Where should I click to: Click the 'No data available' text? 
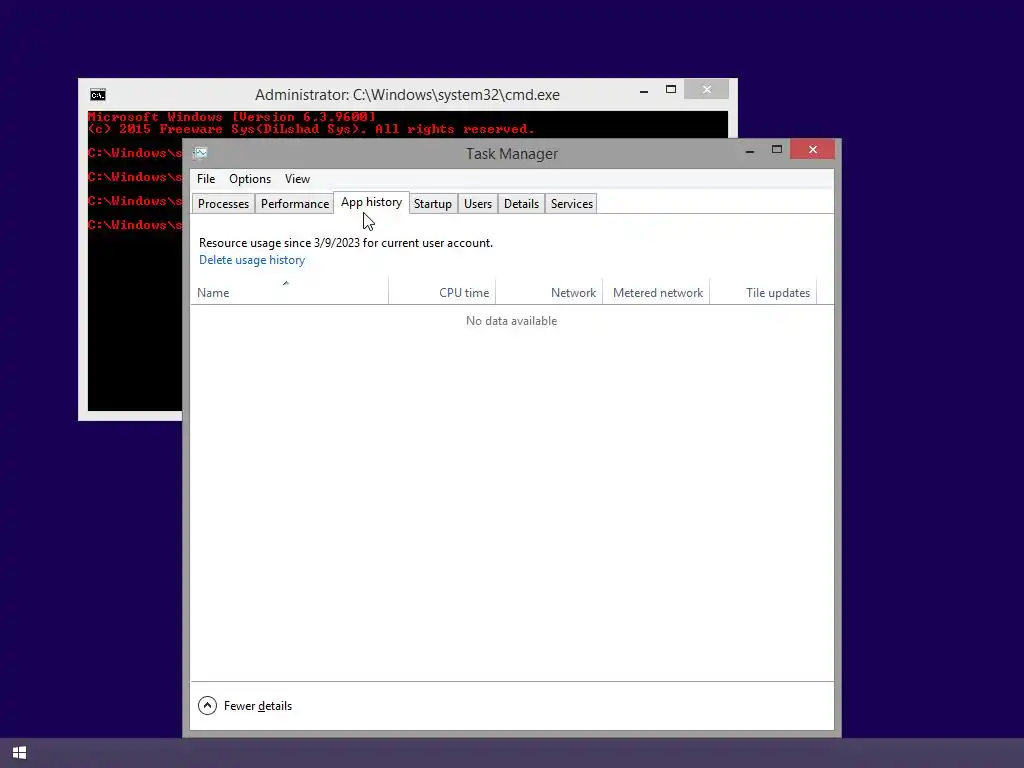(511, 321)
